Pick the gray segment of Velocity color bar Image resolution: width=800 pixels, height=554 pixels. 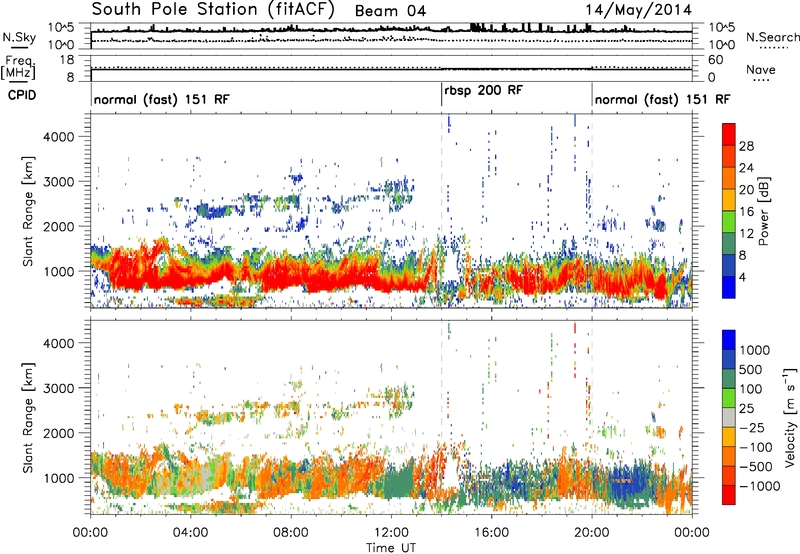(729, 418)
